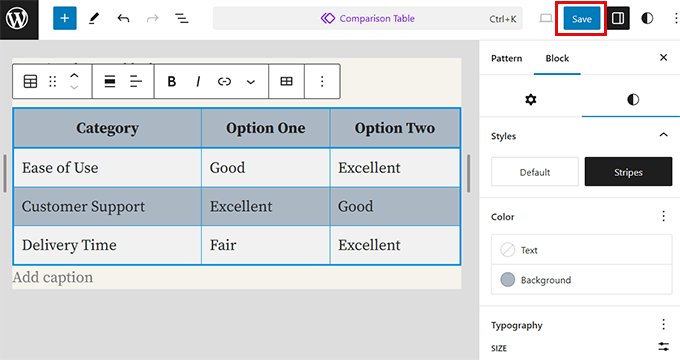Switch to the Pattern tab
Screen dimensions: 680x360
coord(507,58)
